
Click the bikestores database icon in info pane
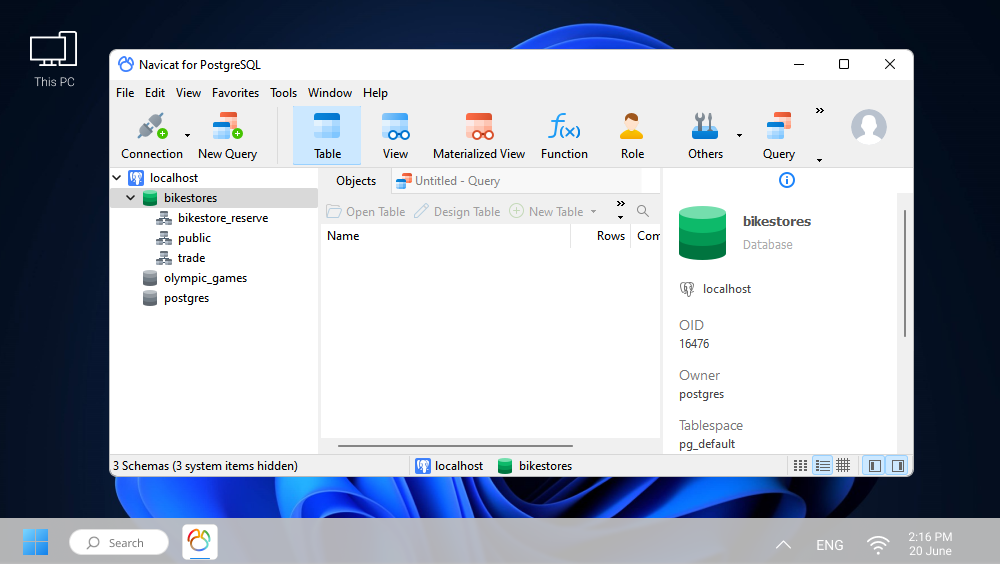(x=702, y=233)
